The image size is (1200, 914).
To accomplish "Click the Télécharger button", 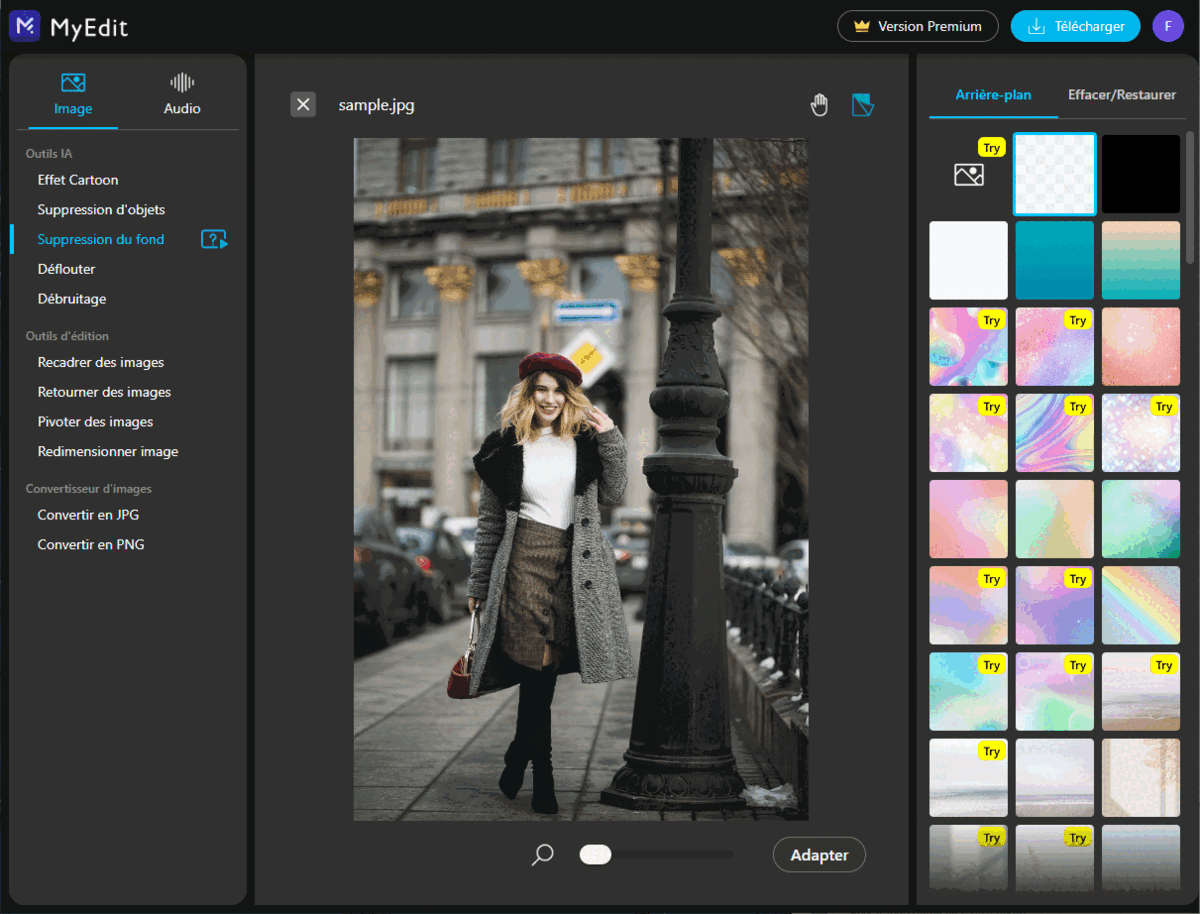I will [x=1075, y=26].
